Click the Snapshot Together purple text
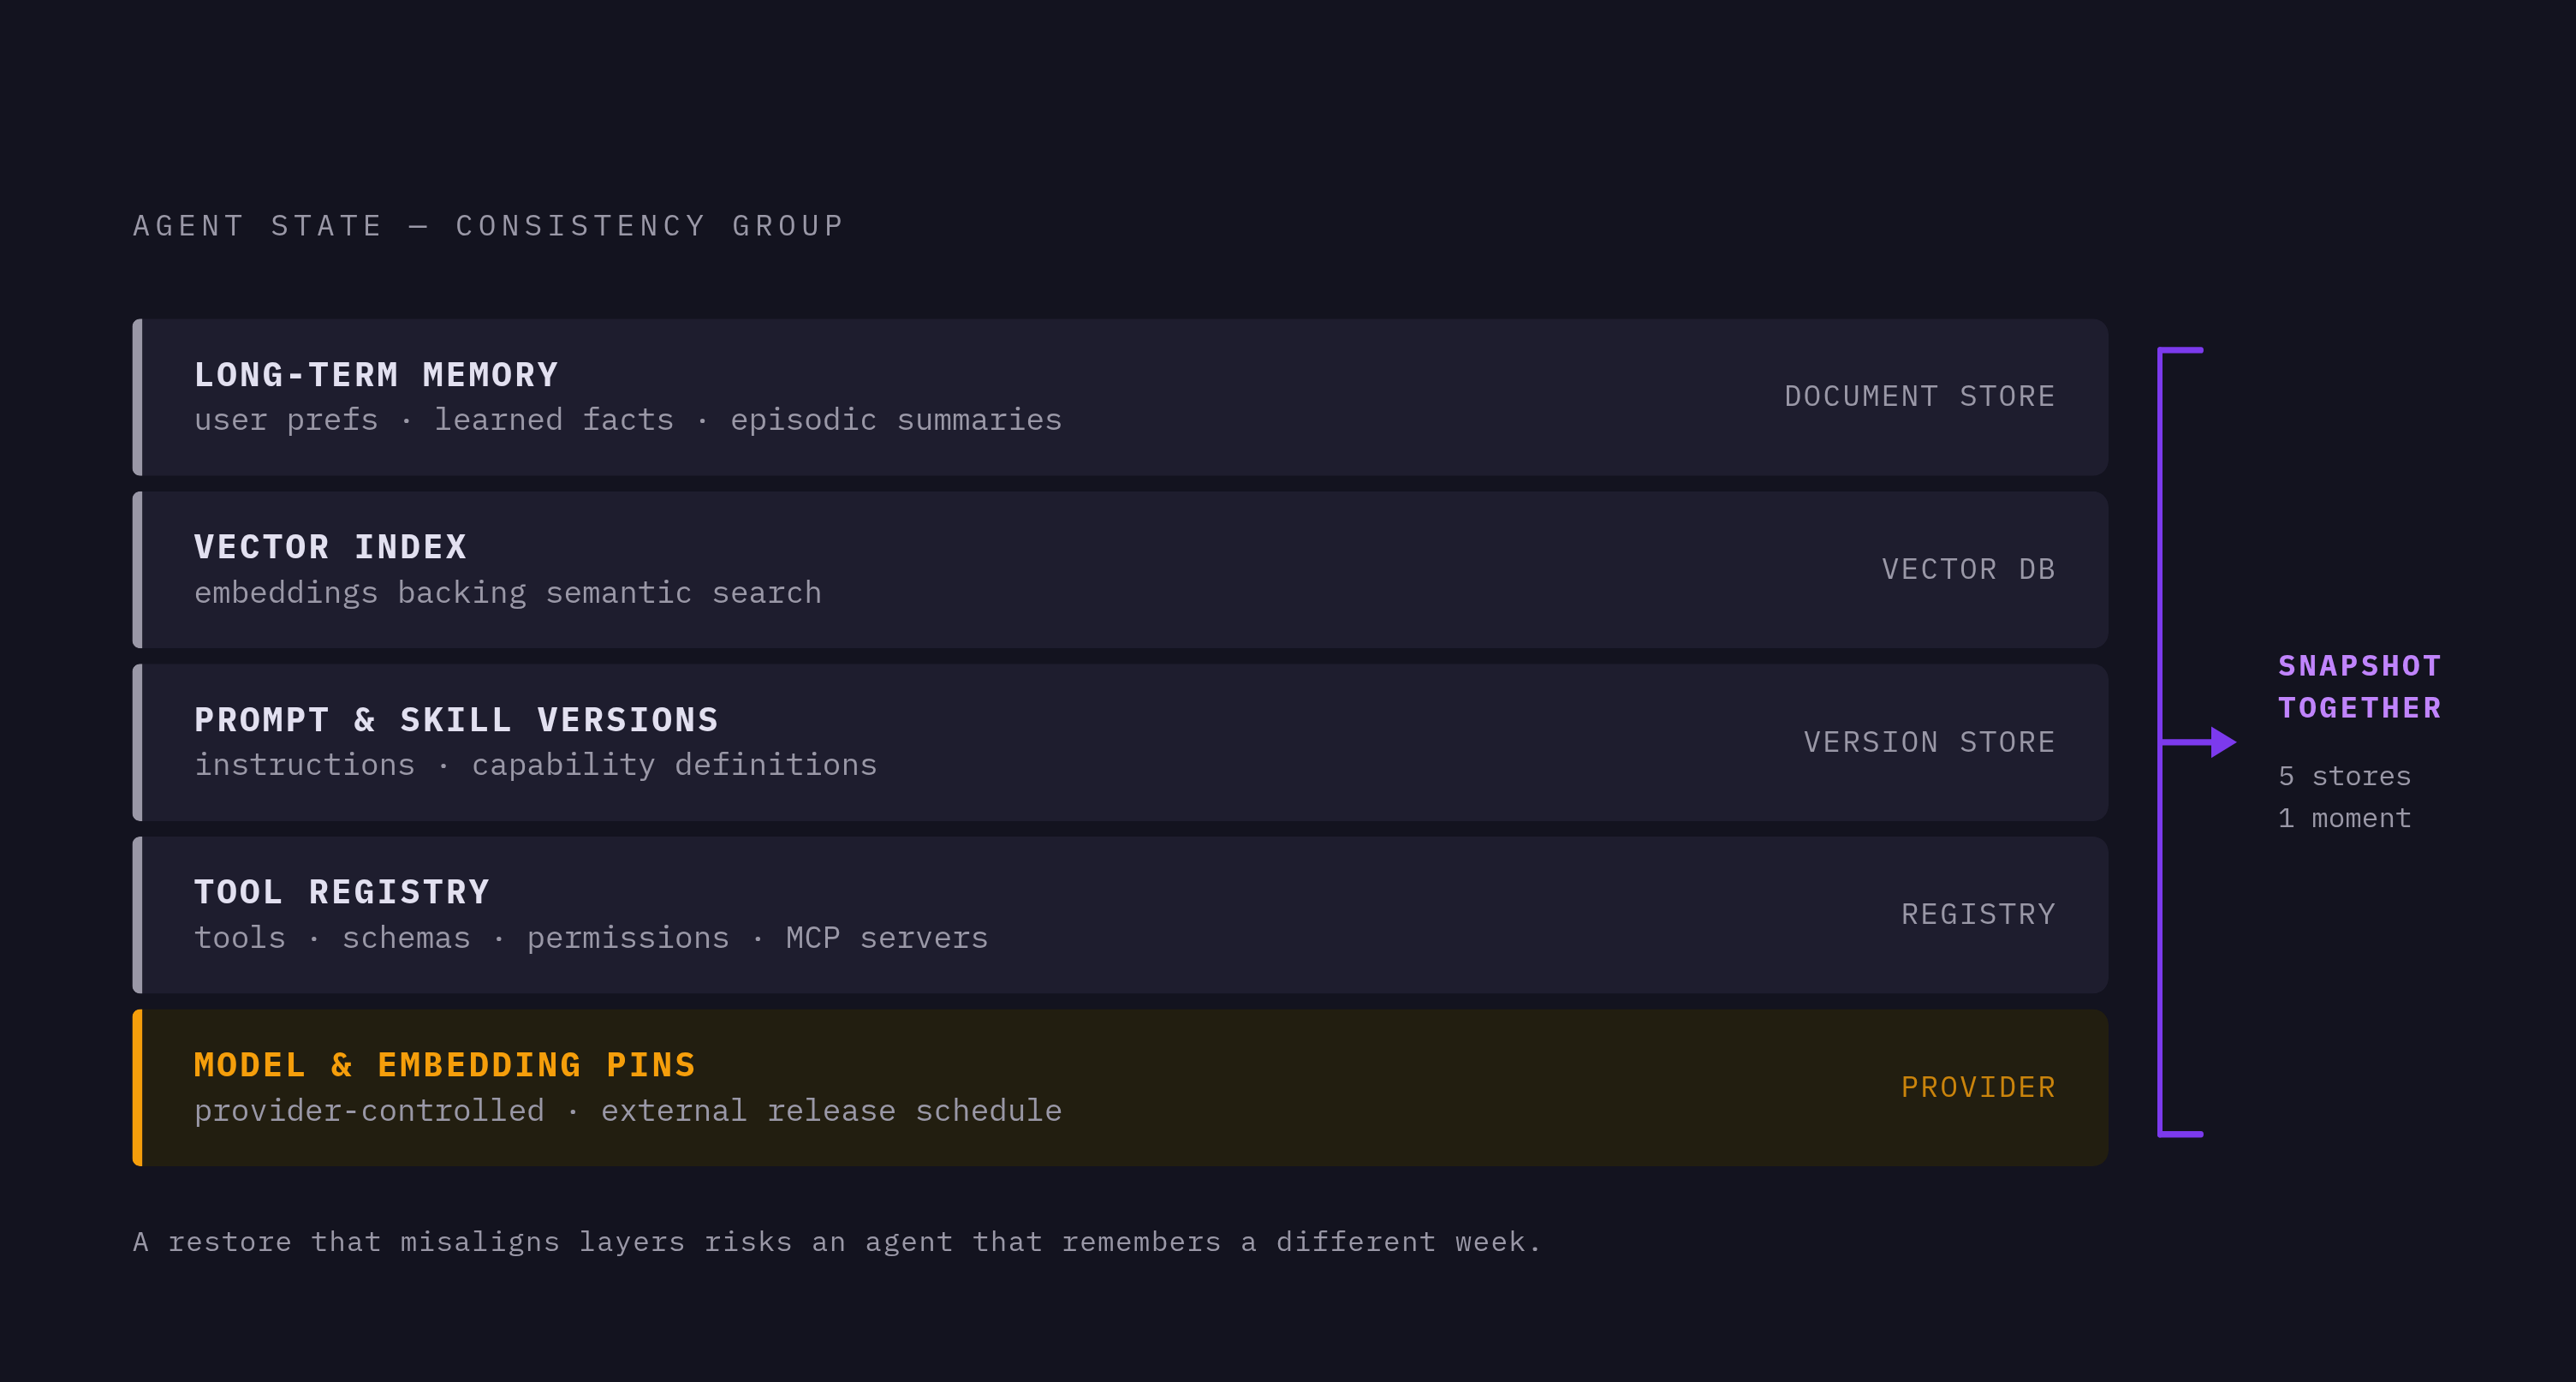Screen dimensions: 2576x1382 click(2360, 687)
